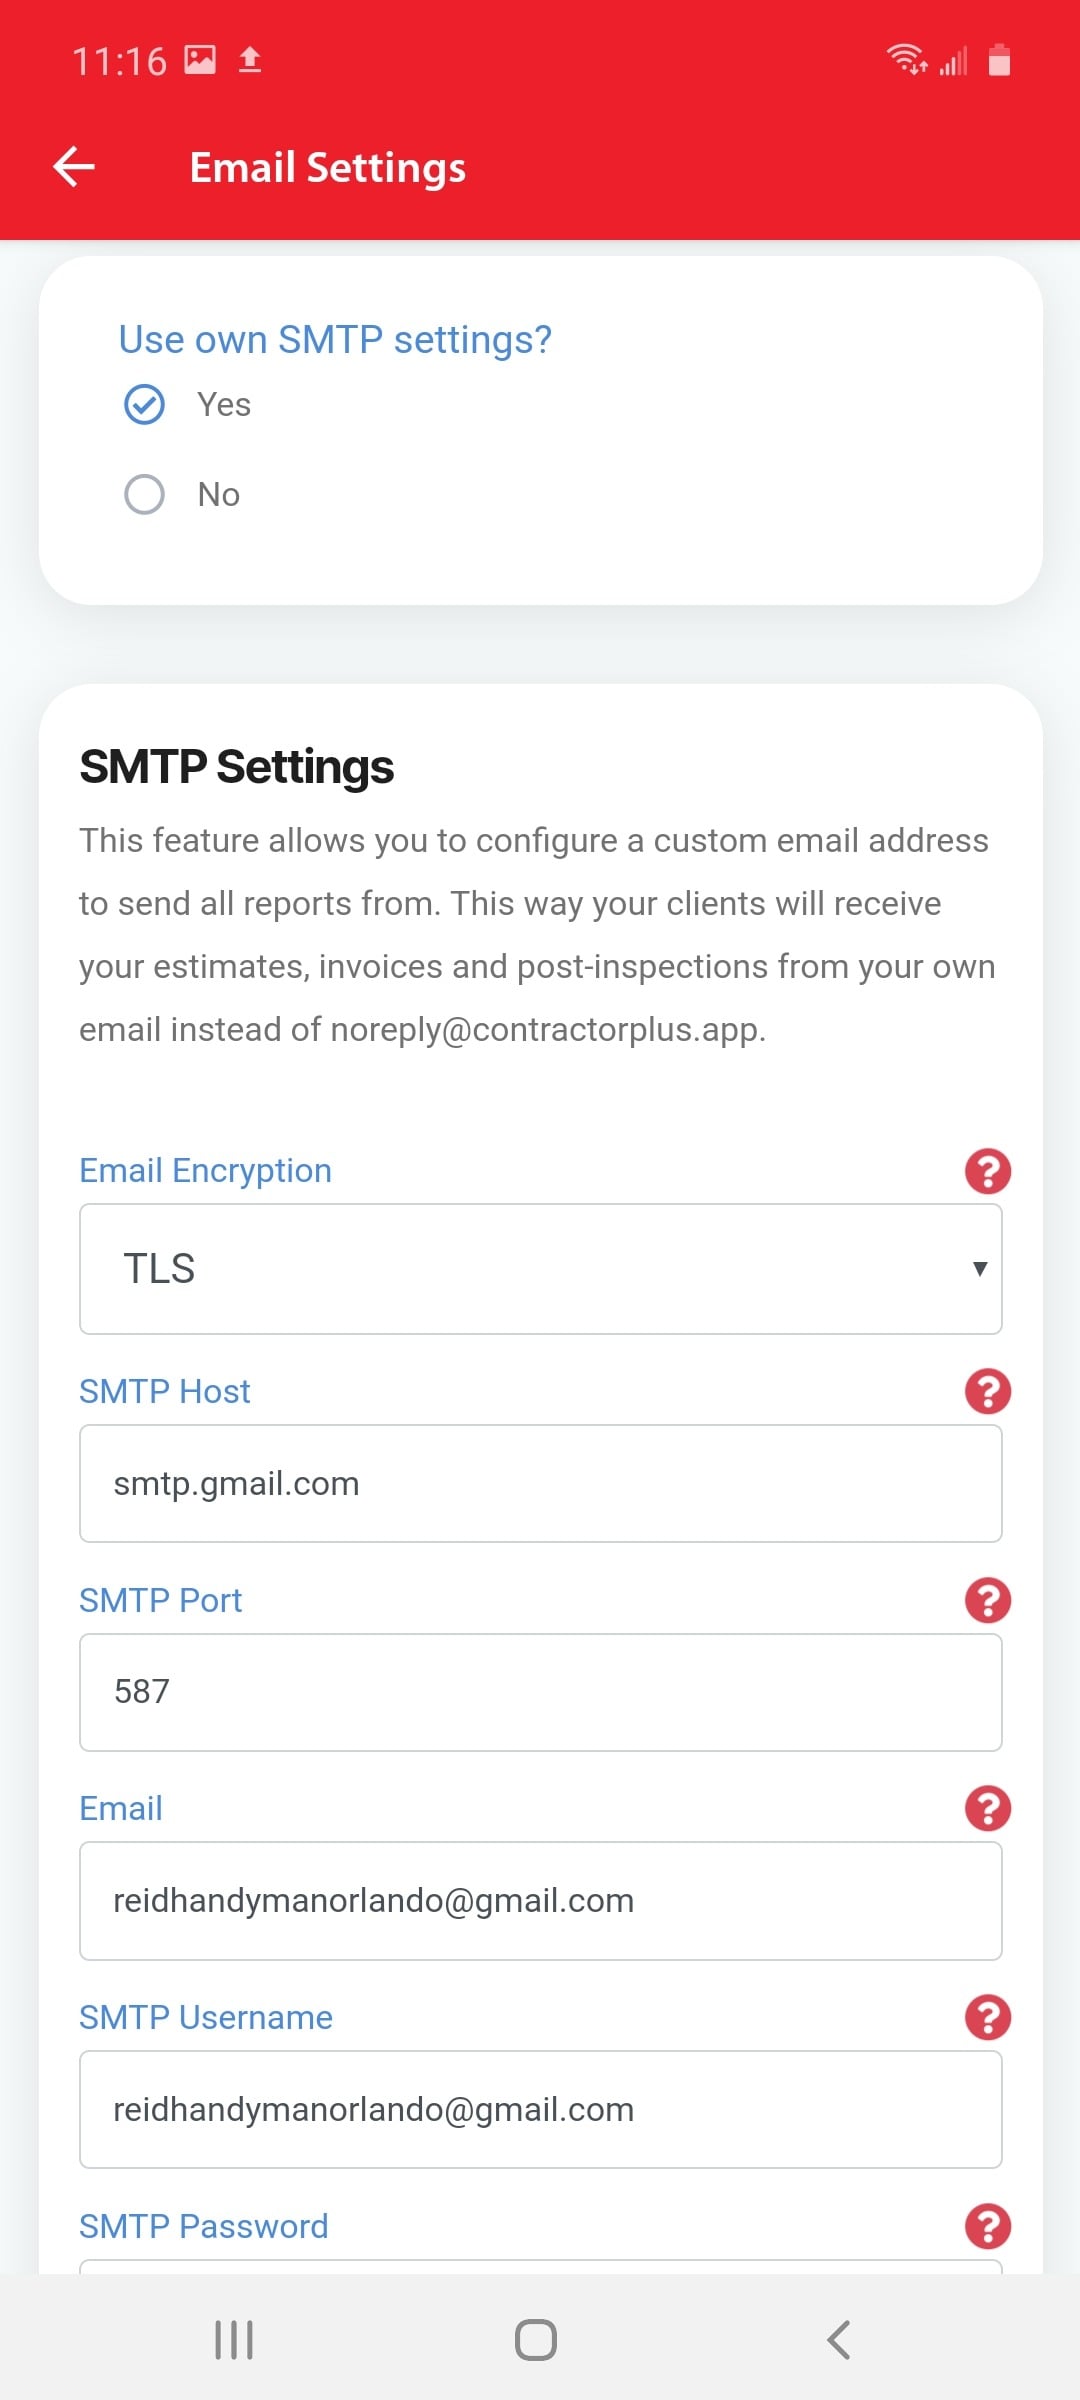Click the TLS dropdown arrow
This screenshot has height=2400, width=1080.
(979, 1269)
